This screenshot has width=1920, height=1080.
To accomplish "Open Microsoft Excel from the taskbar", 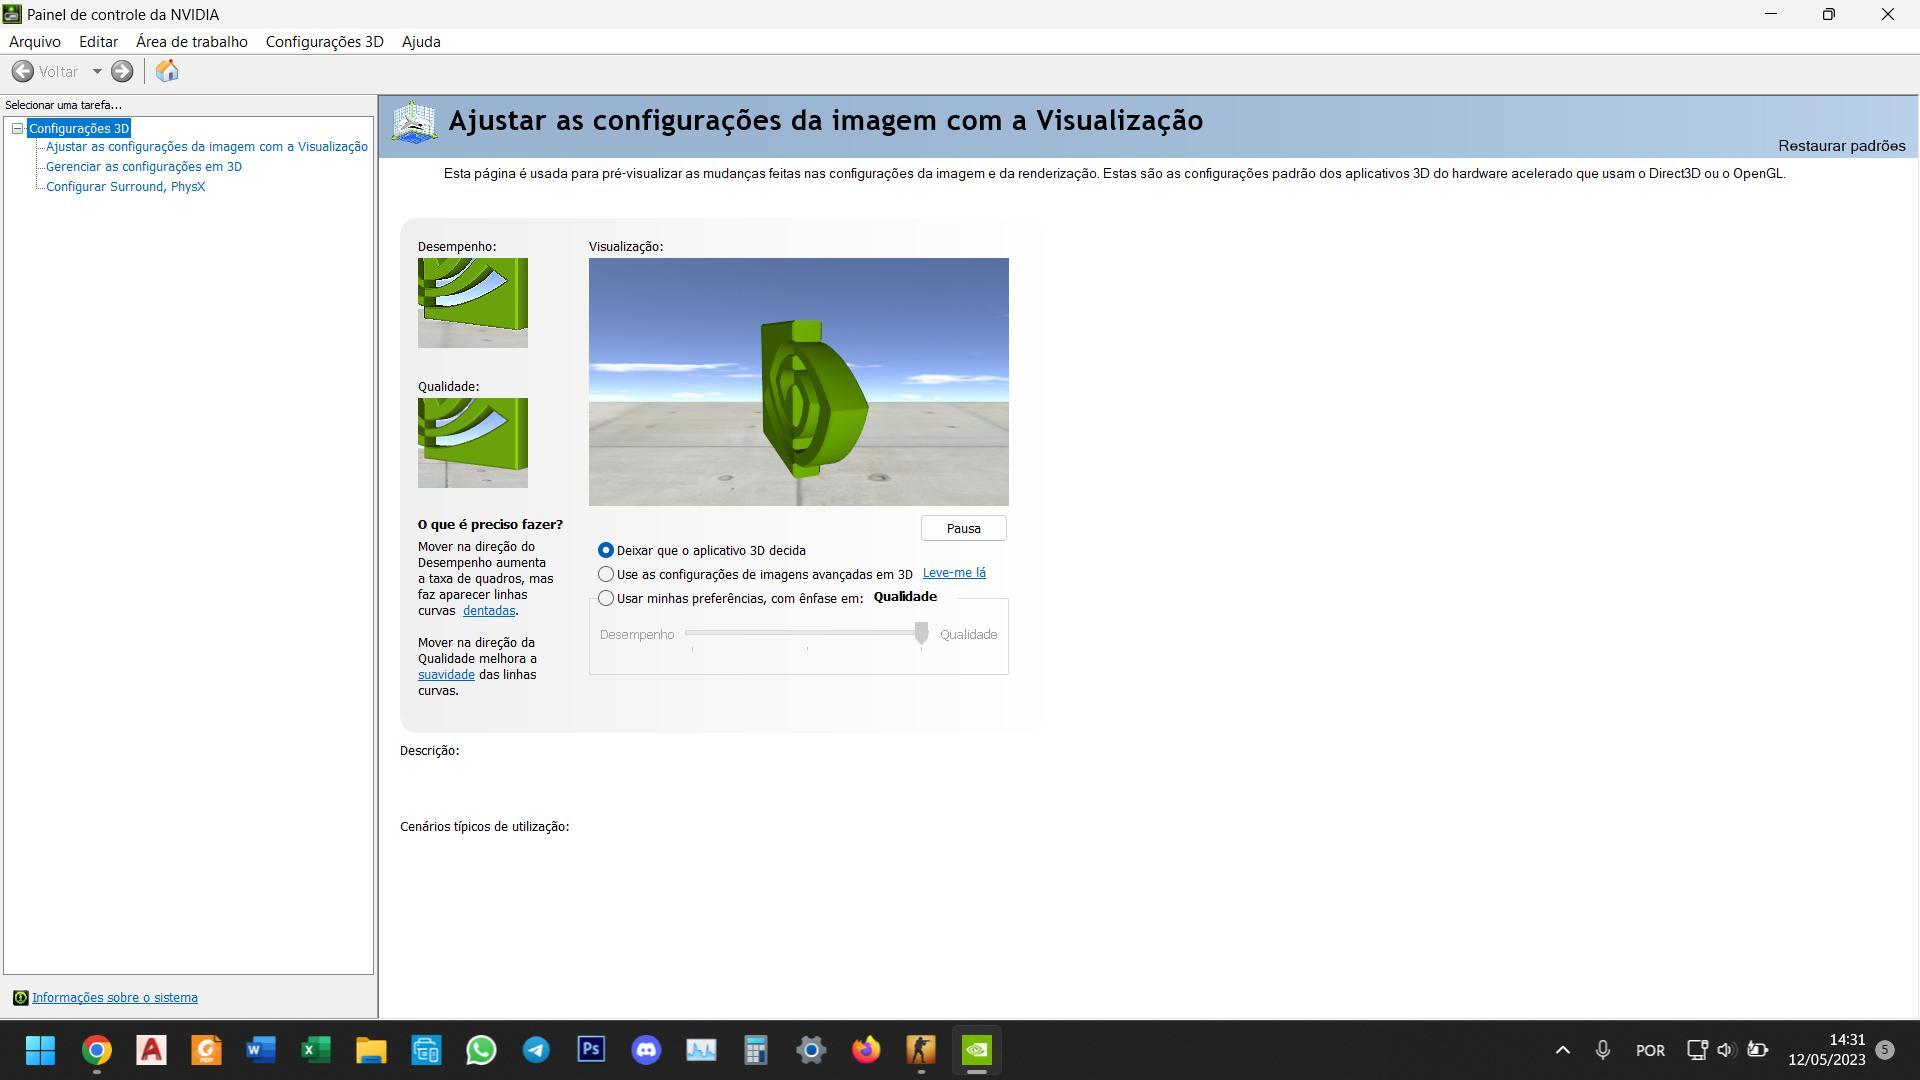I will click(316, 1050).
